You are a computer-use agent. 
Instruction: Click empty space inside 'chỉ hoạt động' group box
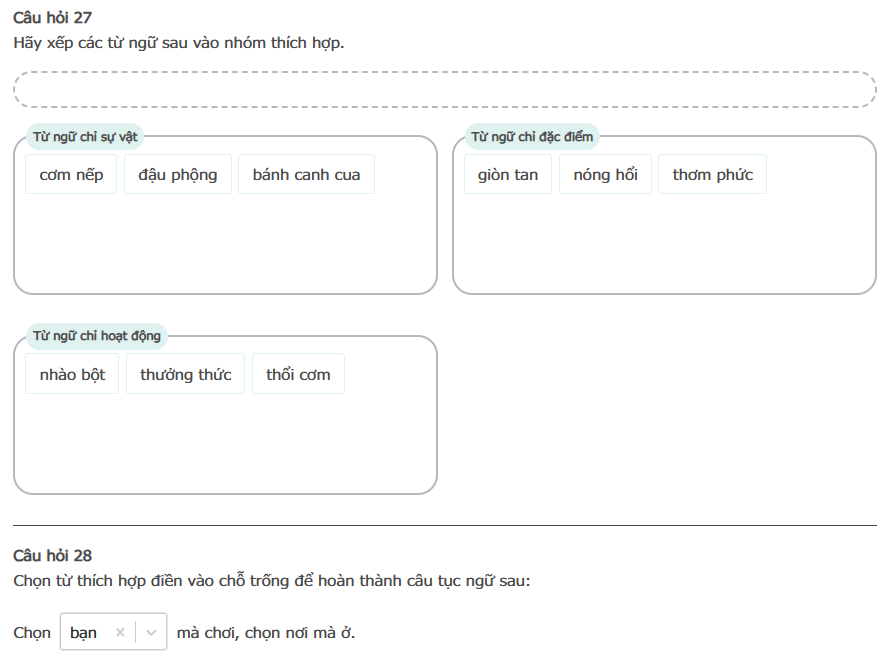[225, 445]
